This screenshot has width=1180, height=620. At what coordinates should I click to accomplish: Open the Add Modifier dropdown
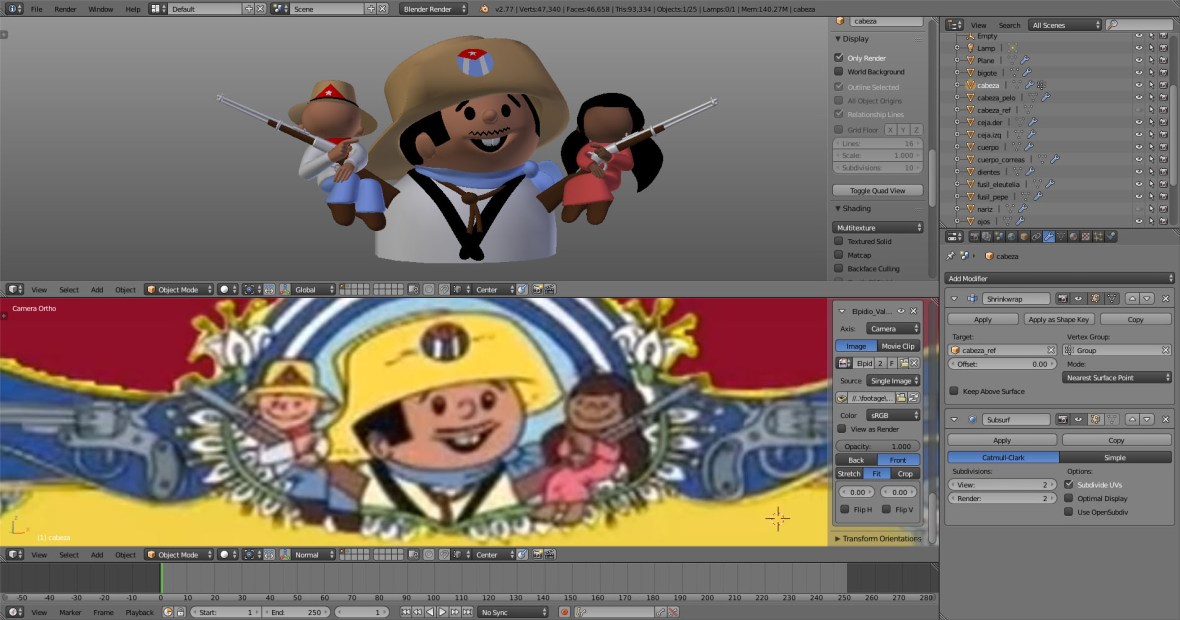coord(1059,278)
